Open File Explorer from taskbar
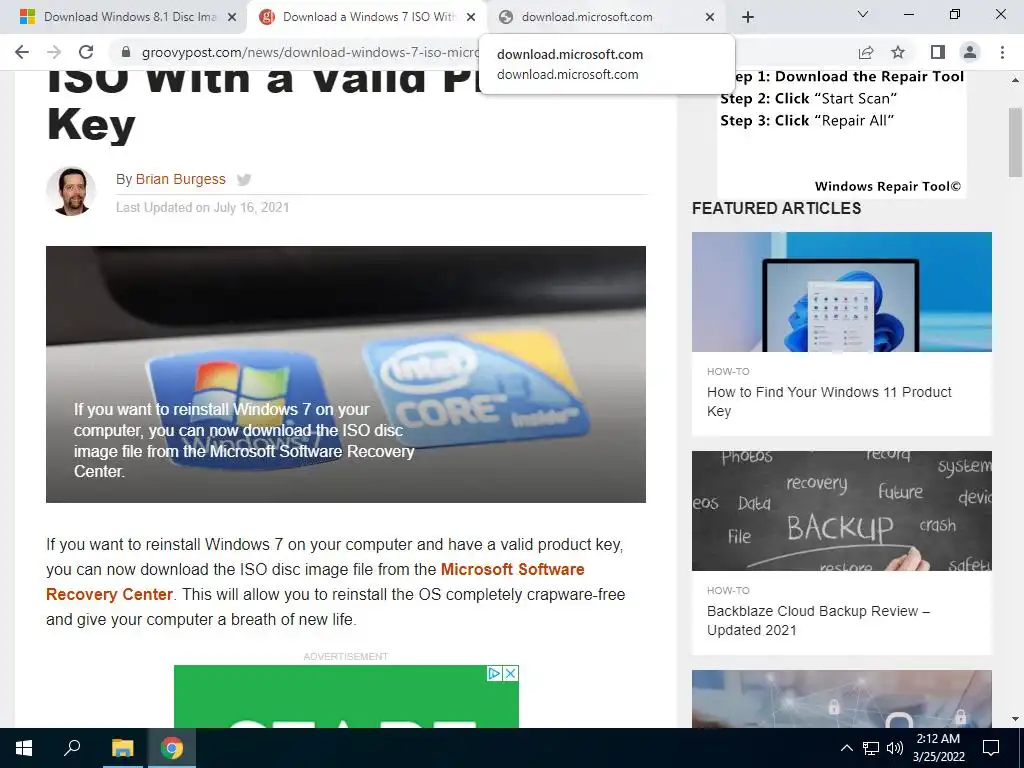 [x=122, y=748]
